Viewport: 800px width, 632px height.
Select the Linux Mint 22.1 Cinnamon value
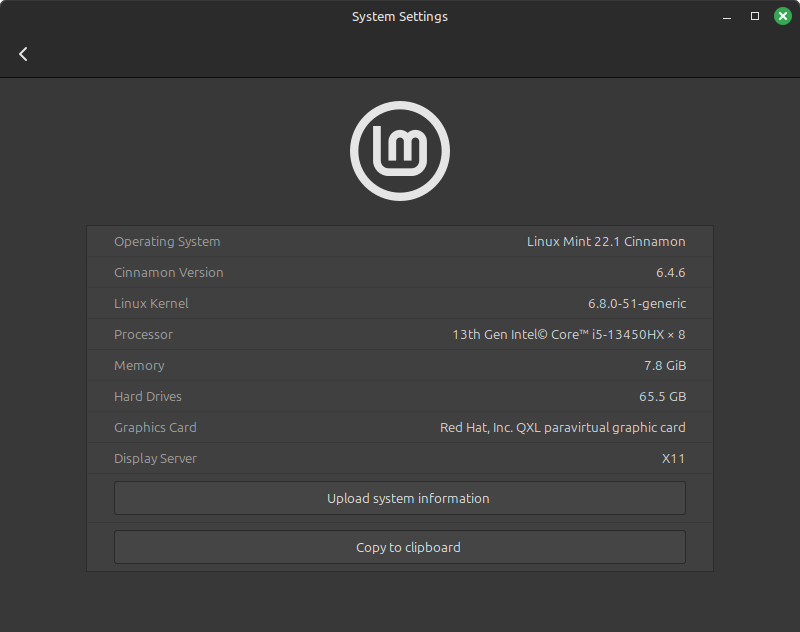click(x=606, y=241)
